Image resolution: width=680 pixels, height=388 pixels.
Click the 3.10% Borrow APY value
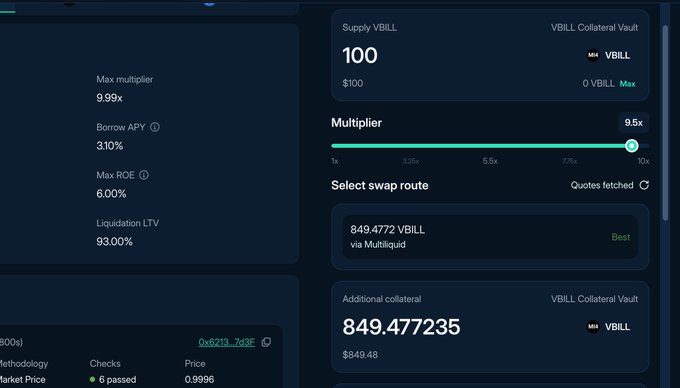[x=110, y=146]
